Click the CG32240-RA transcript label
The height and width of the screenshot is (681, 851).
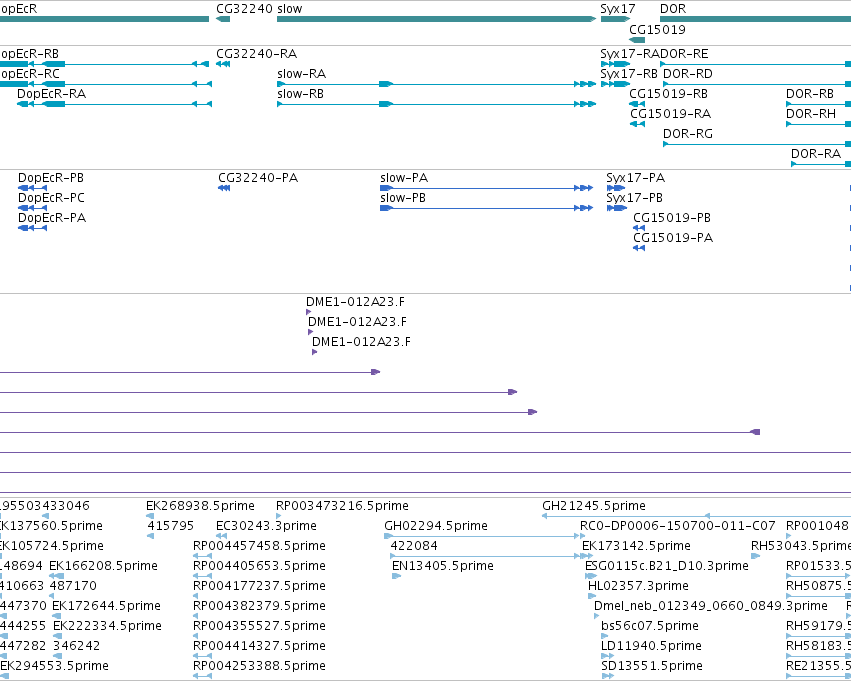point(257,54)
